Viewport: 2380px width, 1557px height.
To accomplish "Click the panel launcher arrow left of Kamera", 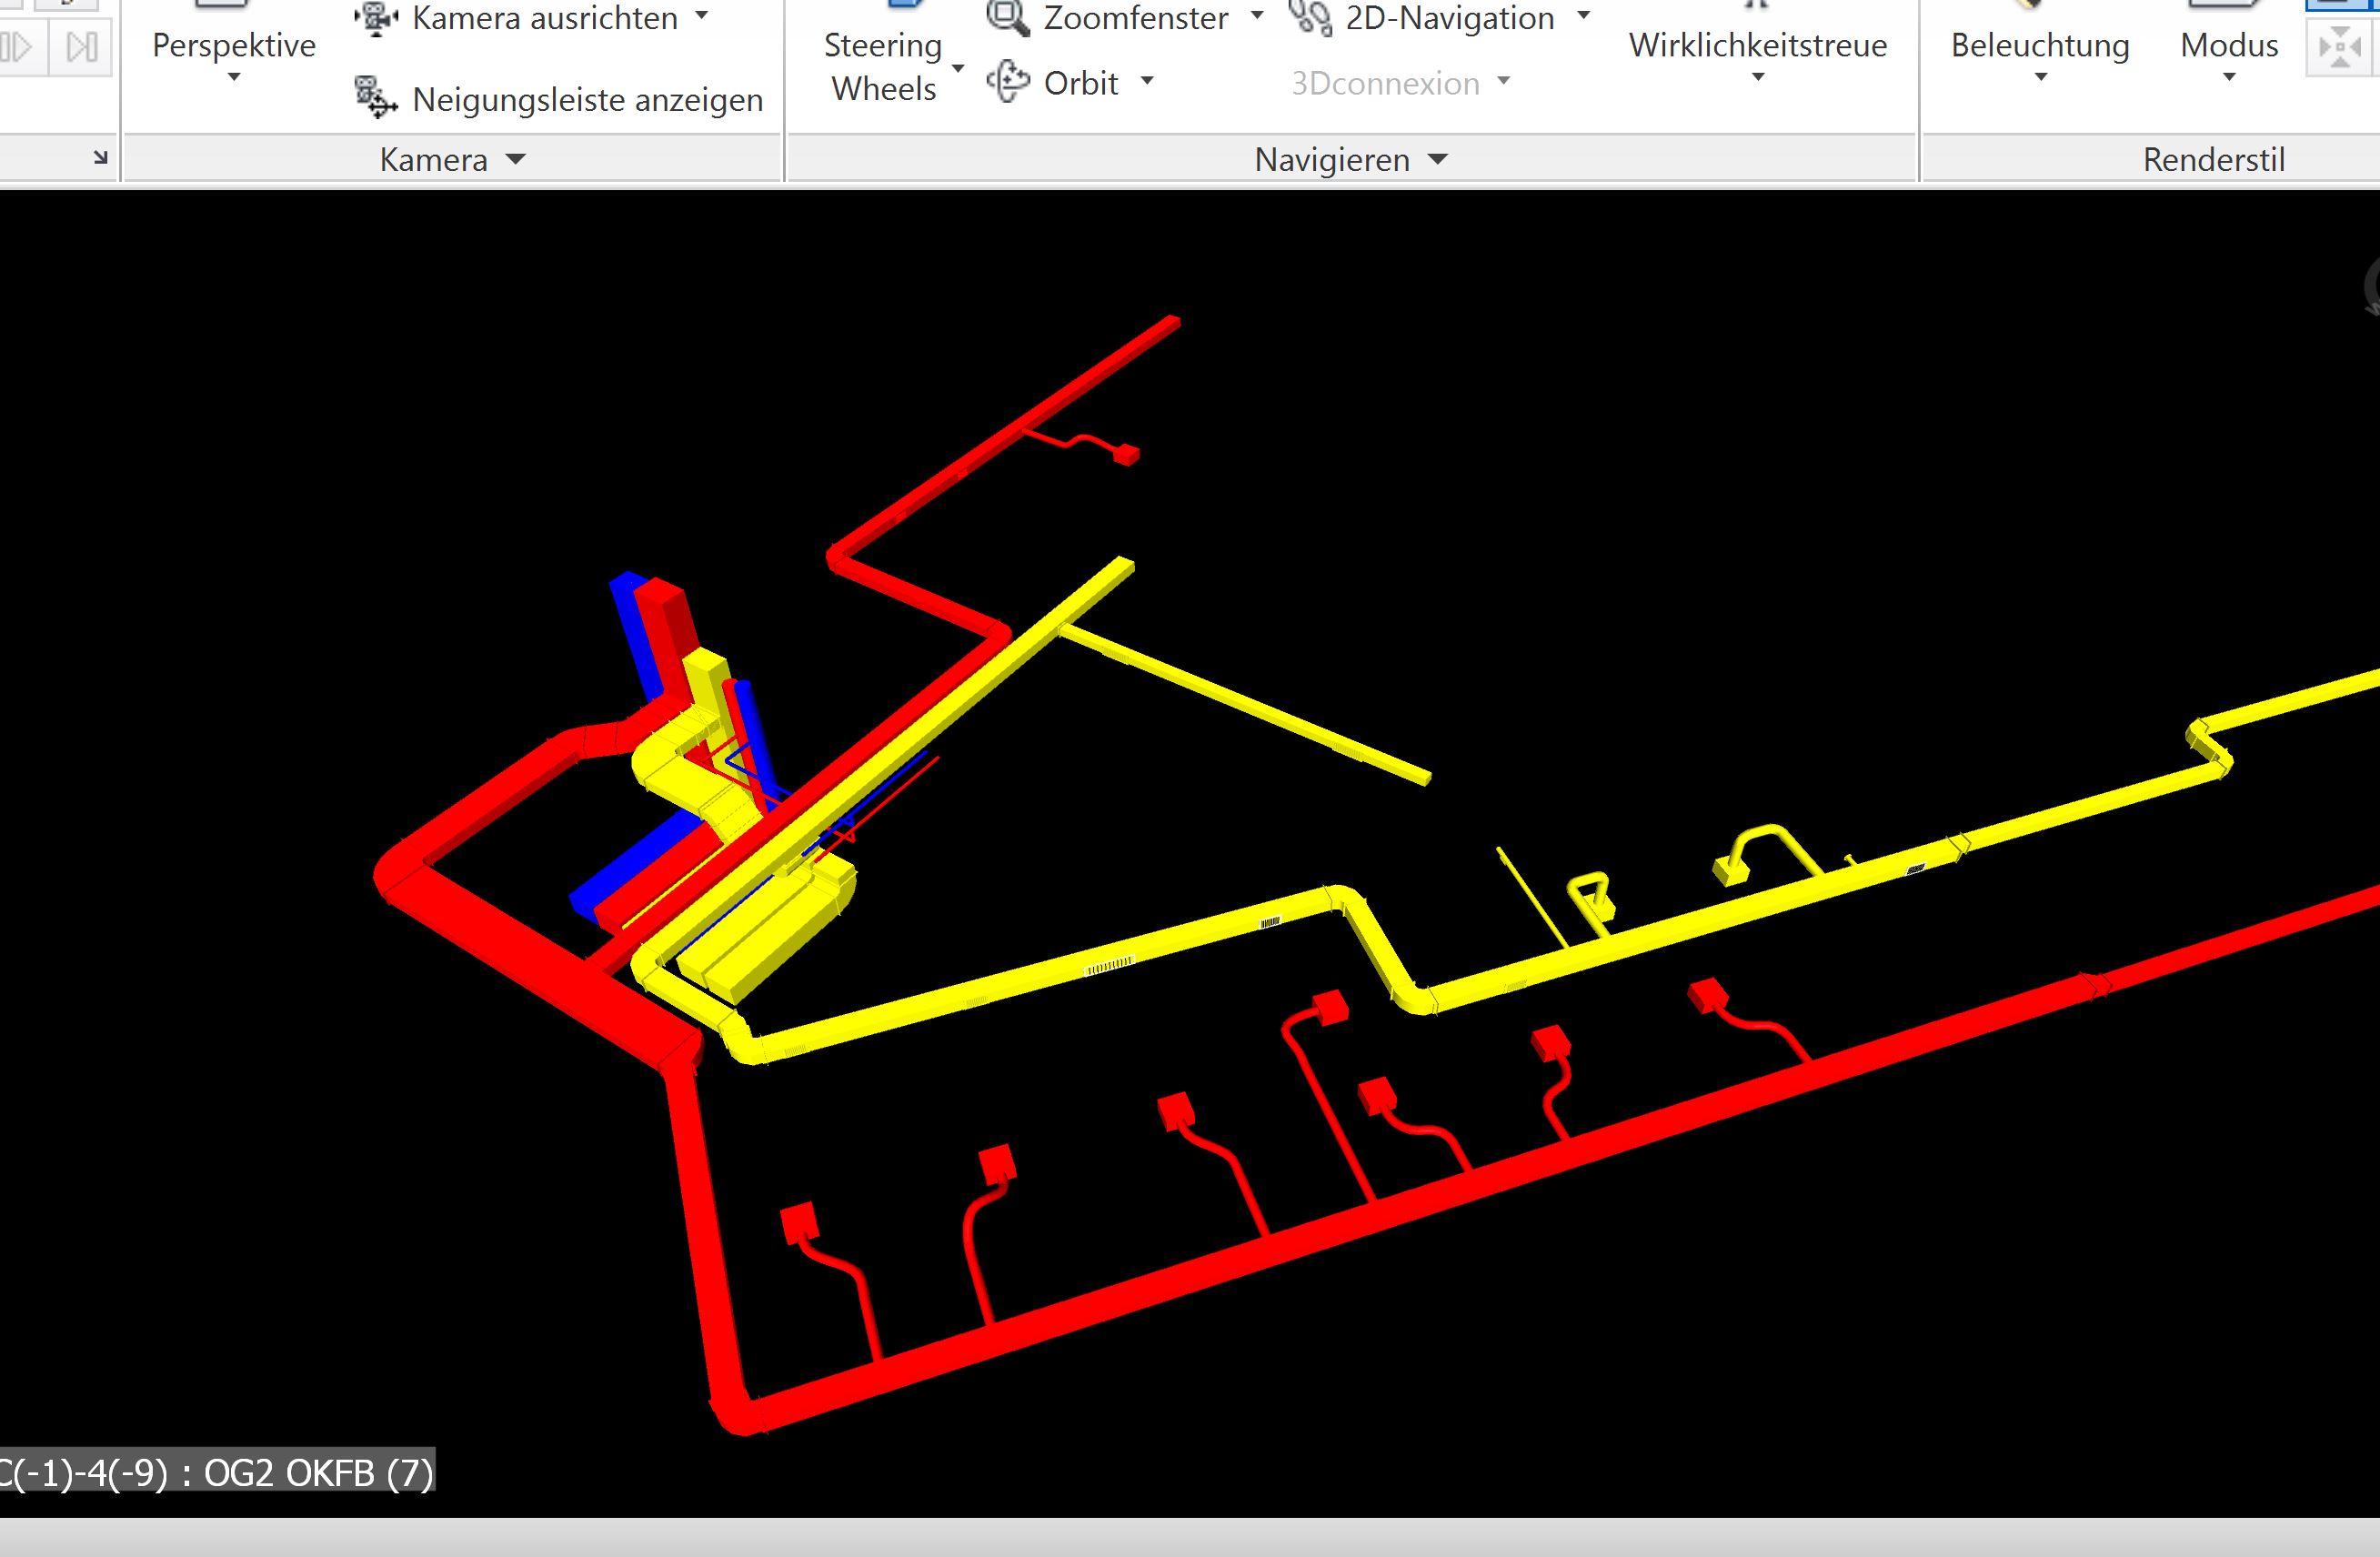I will tap(100, 157).
